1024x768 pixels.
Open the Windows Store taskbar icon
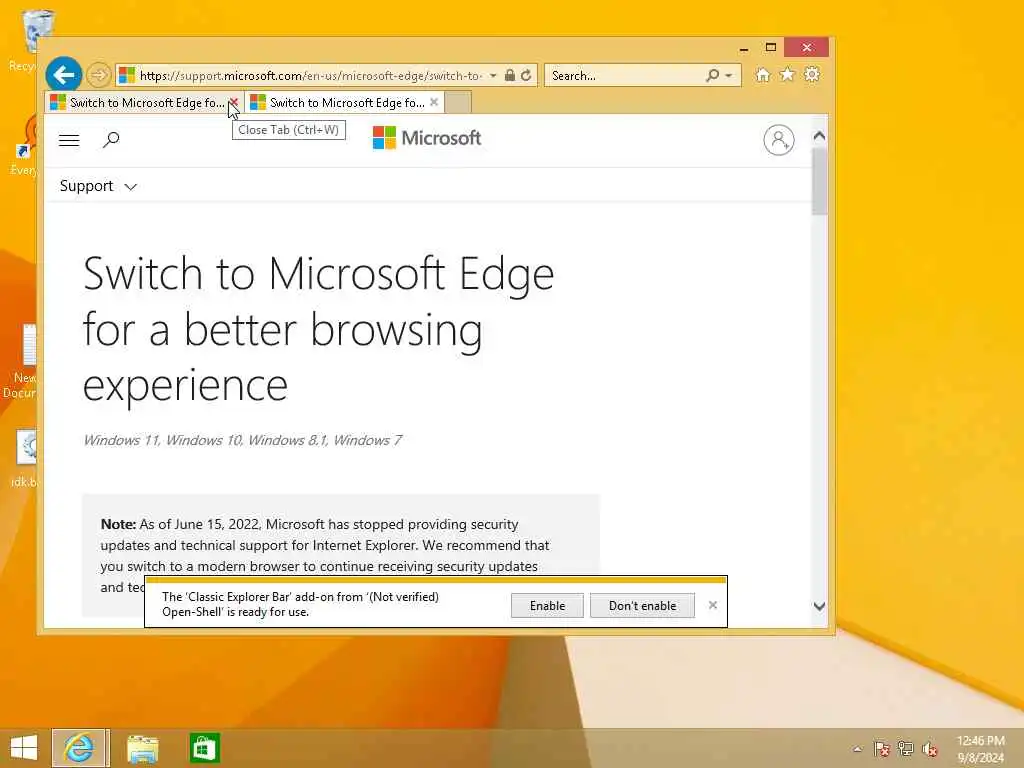coord(204,748)
